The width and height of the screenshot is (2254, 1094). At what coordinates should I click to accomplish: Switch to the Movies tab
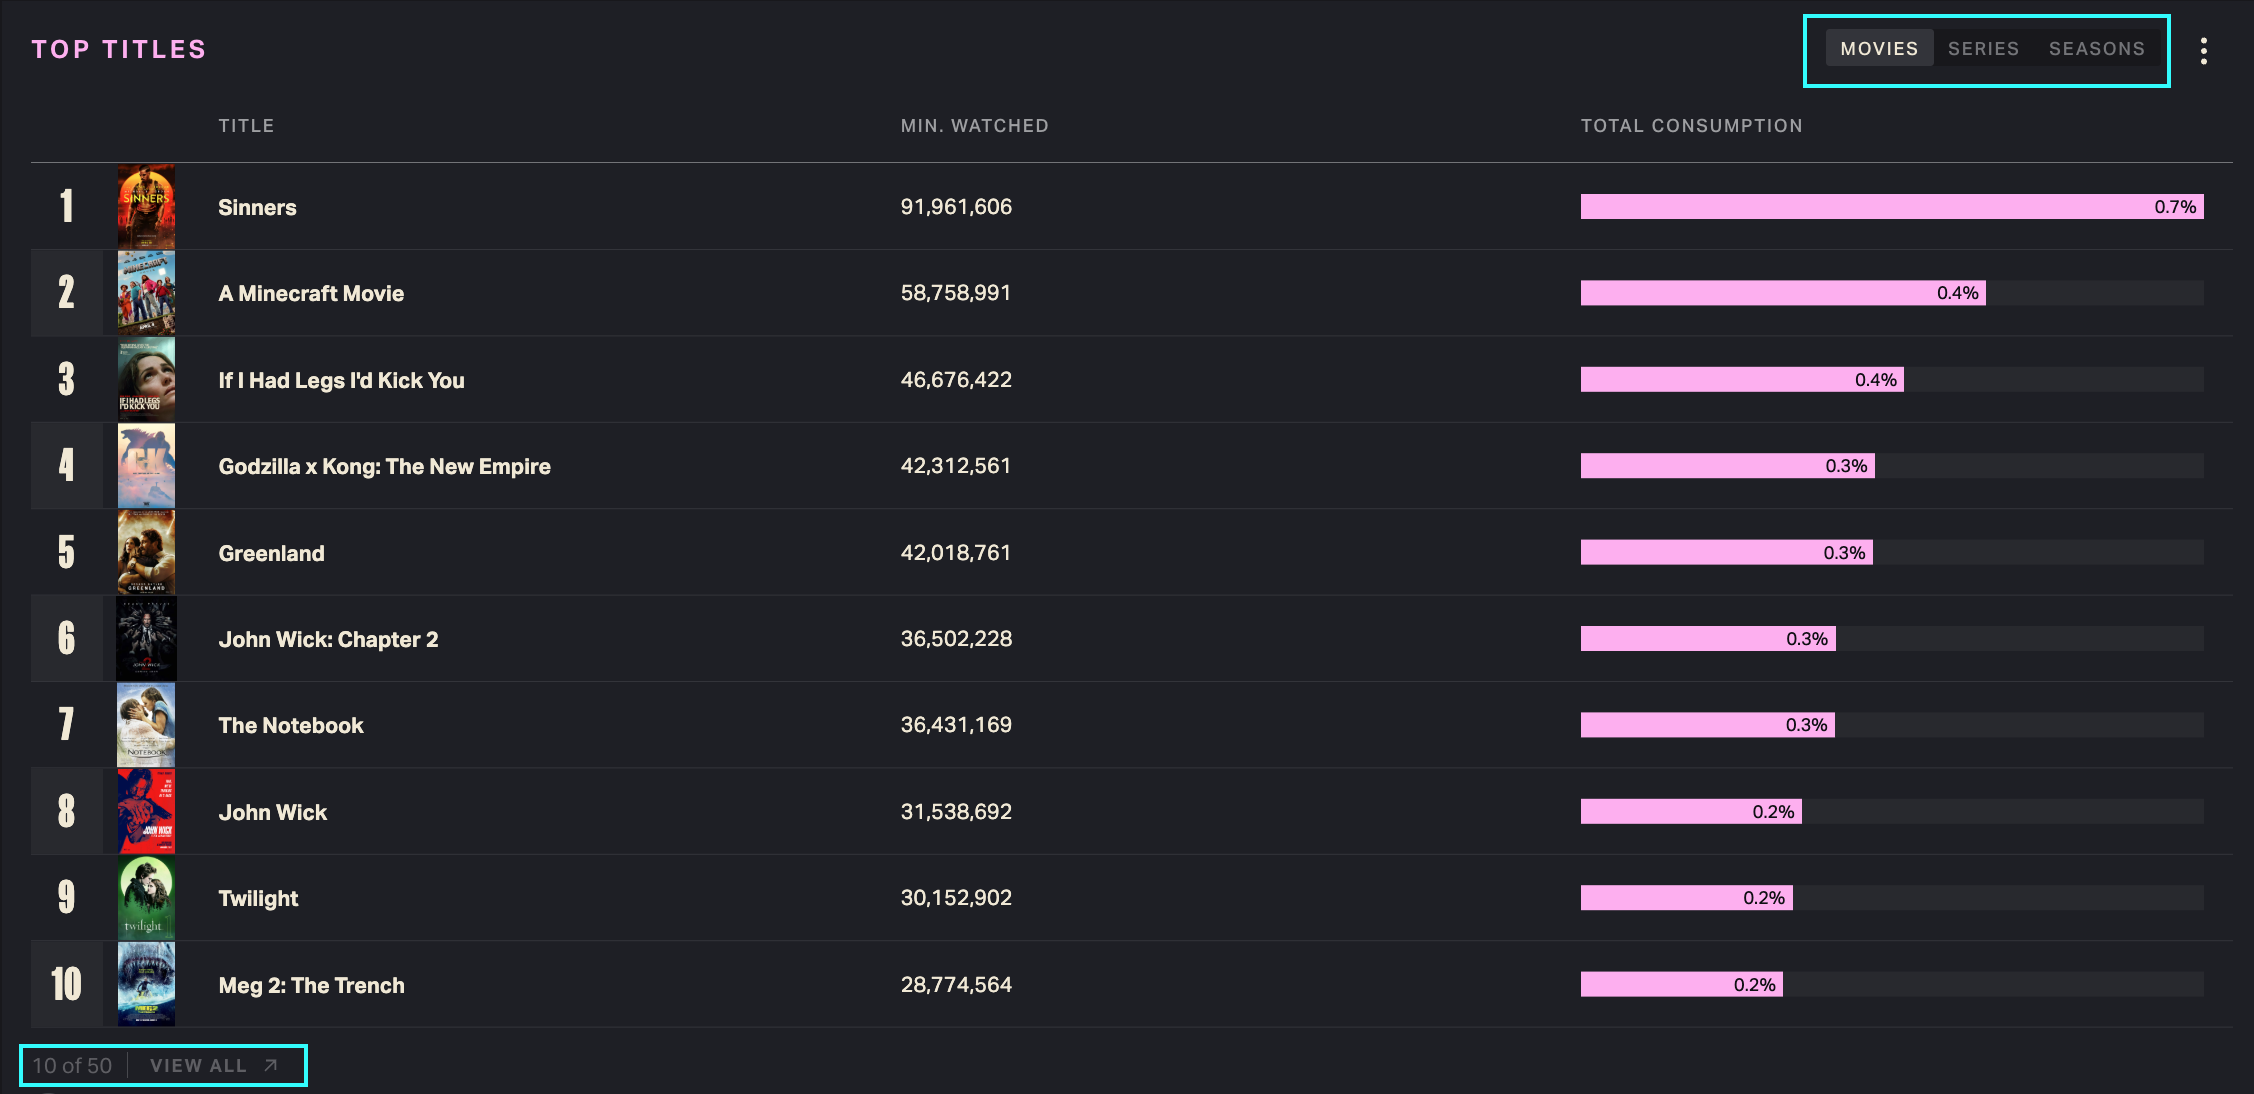tap(1879, 49)
